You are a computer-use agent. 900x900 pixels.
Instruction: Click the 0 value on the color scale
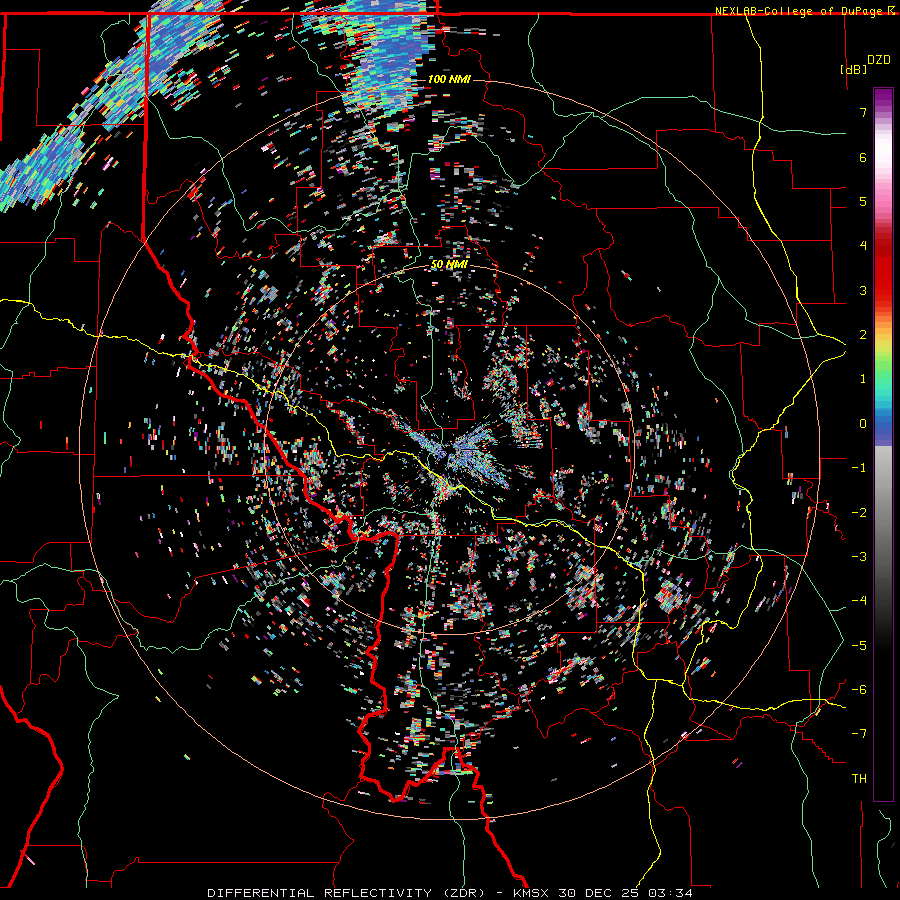(x=863, y=424)
